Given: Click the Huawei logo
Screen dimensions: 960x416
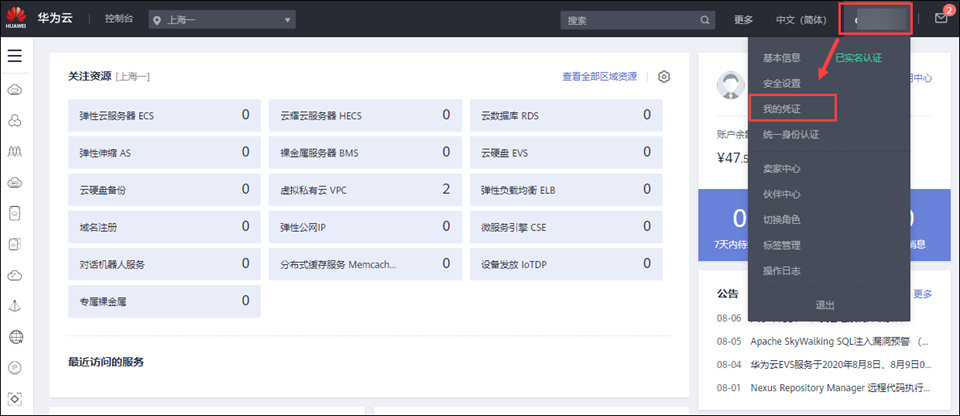Looking at the screenshot, I should click(x=17, y=19).
